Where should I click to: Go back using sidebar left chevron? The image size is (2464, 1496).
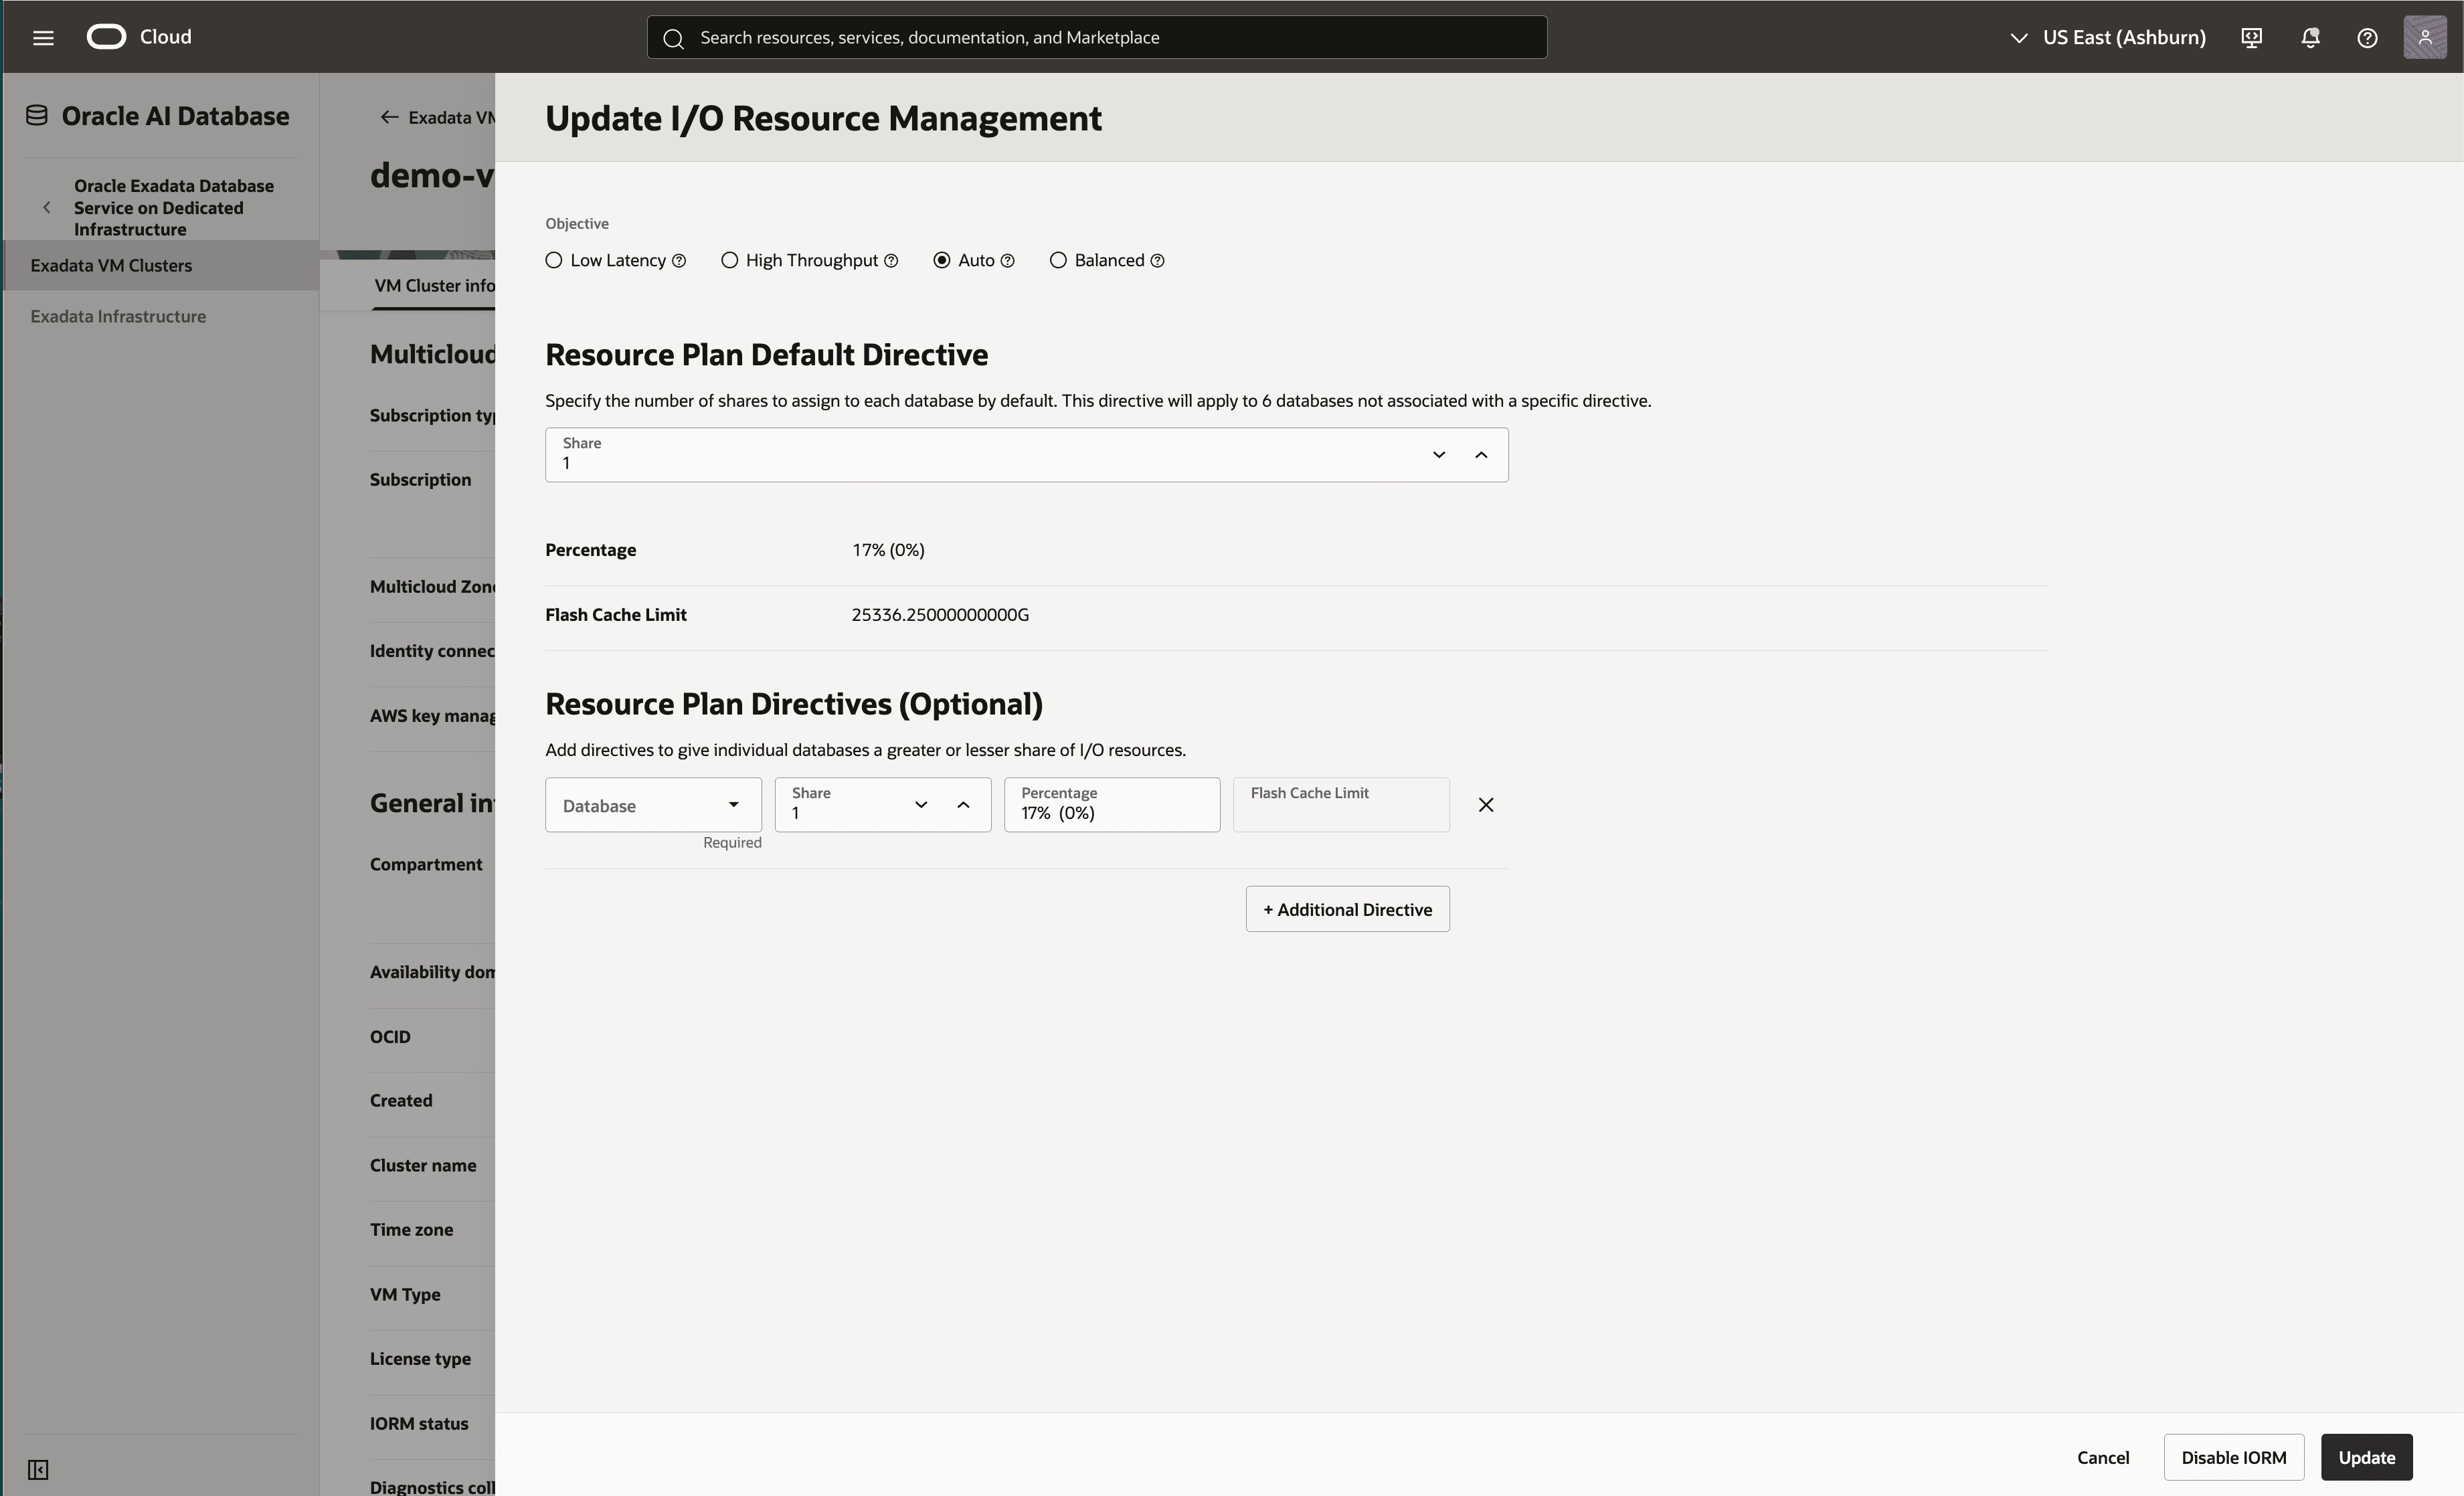(x=46, y=208)
